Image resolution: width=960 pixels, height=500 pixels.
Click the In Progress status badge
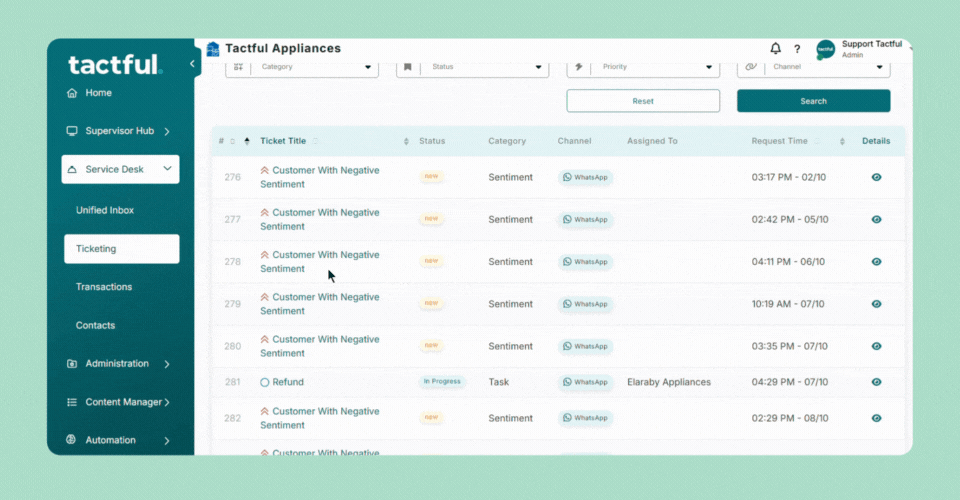click(x=442, y=382)
